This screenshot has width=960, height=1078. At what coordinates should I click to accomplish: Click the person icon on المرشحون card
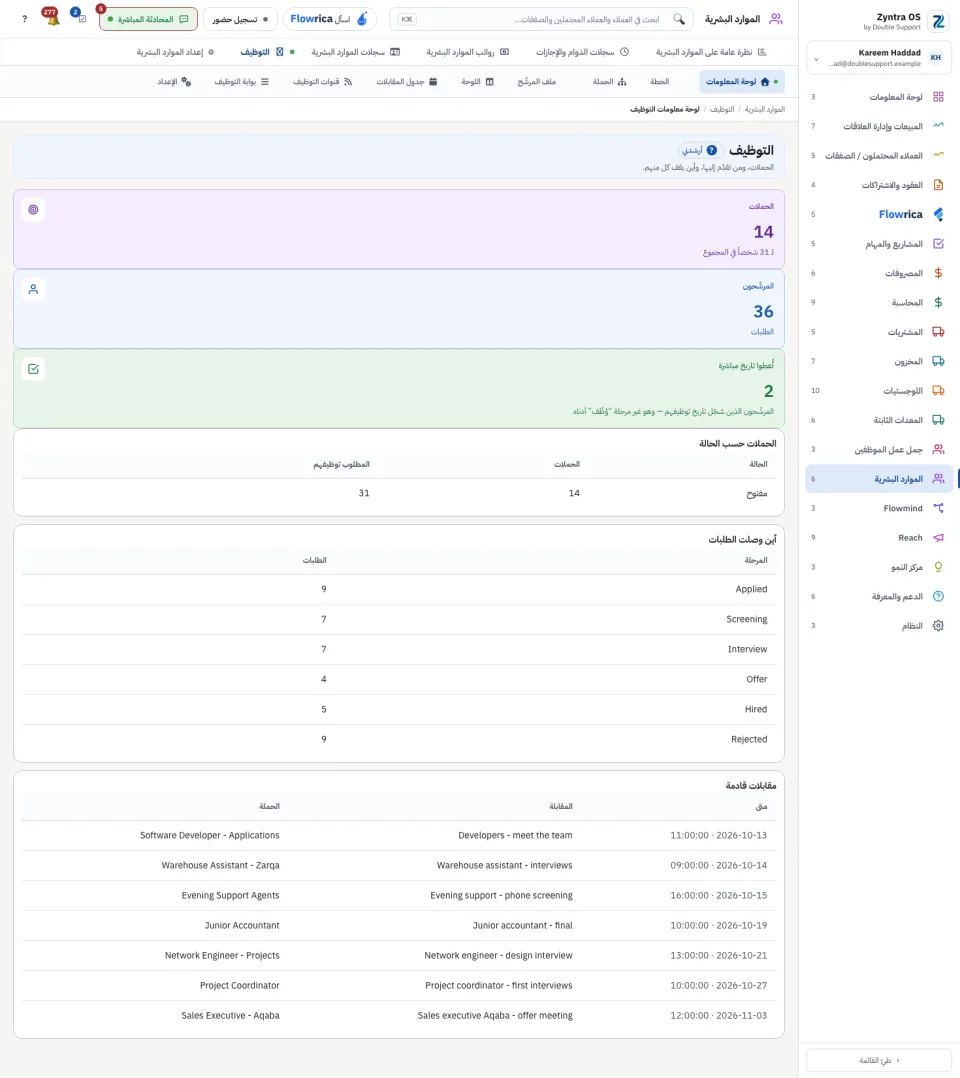(33, 289)
